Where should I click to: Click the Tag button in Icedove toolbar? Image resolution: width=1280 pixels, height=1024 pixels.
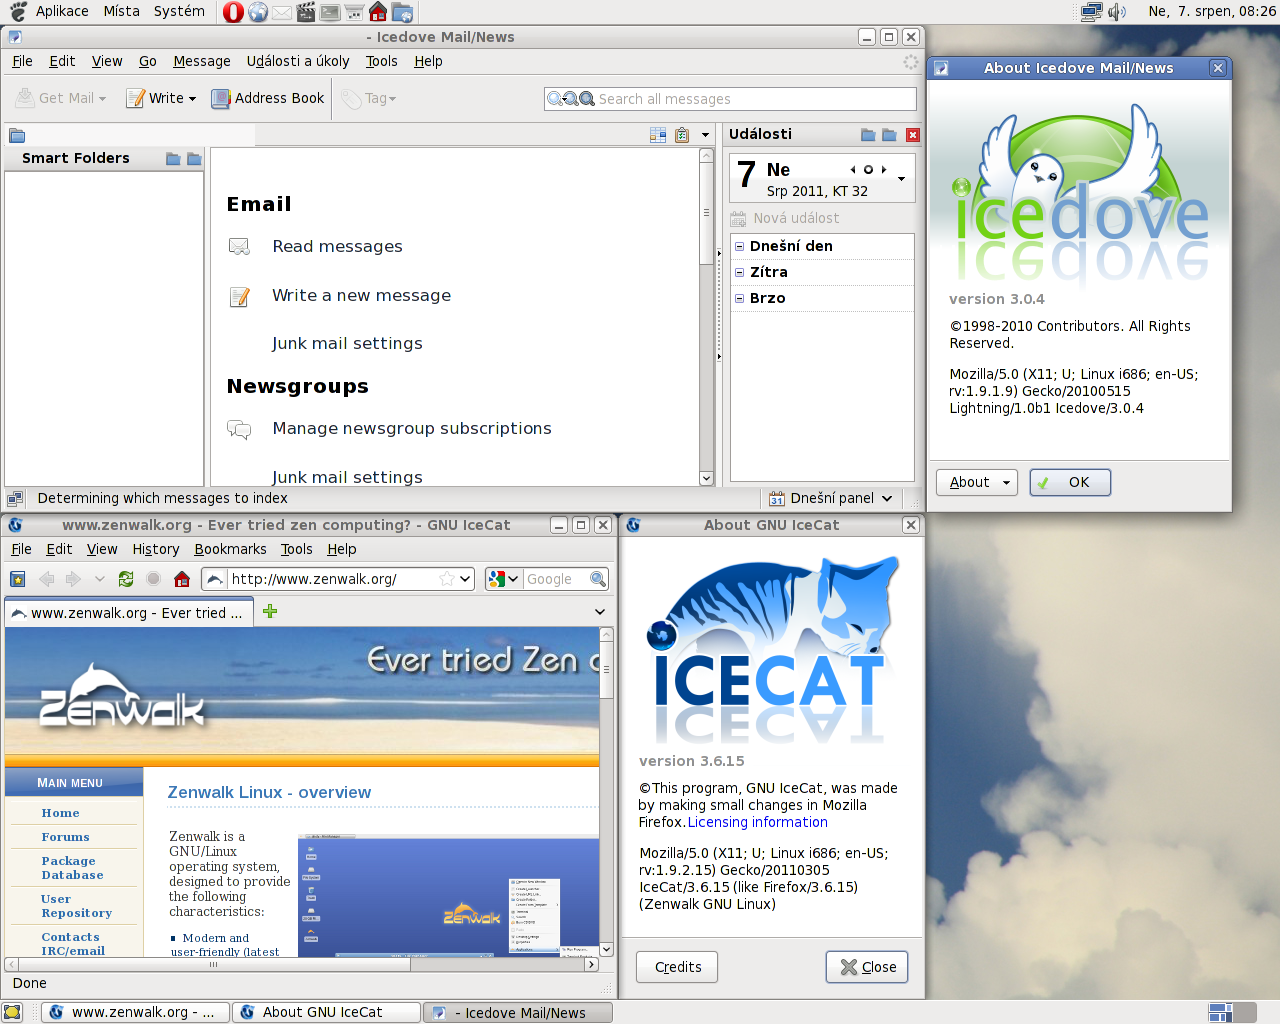pos(369,98)
